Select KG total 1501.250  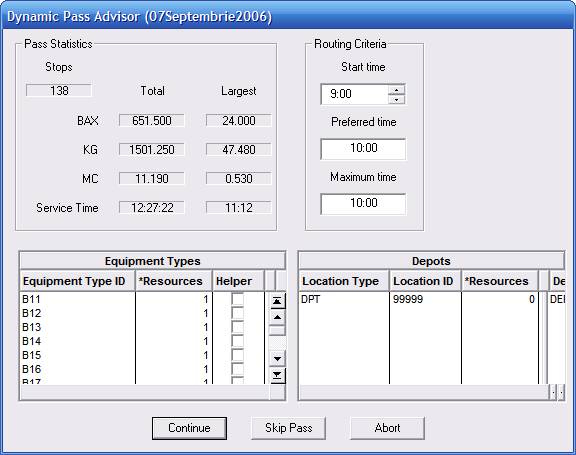(152, 149)
